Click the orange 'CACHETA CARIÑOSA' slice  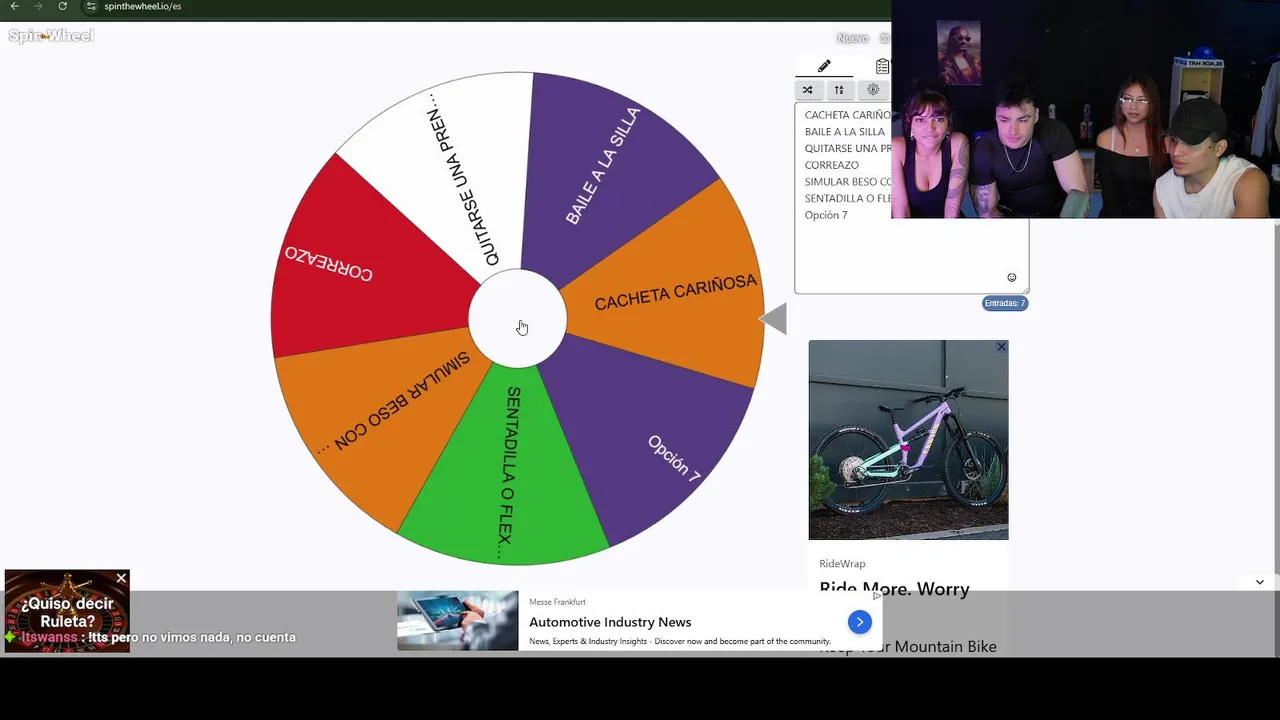[675, 291]
